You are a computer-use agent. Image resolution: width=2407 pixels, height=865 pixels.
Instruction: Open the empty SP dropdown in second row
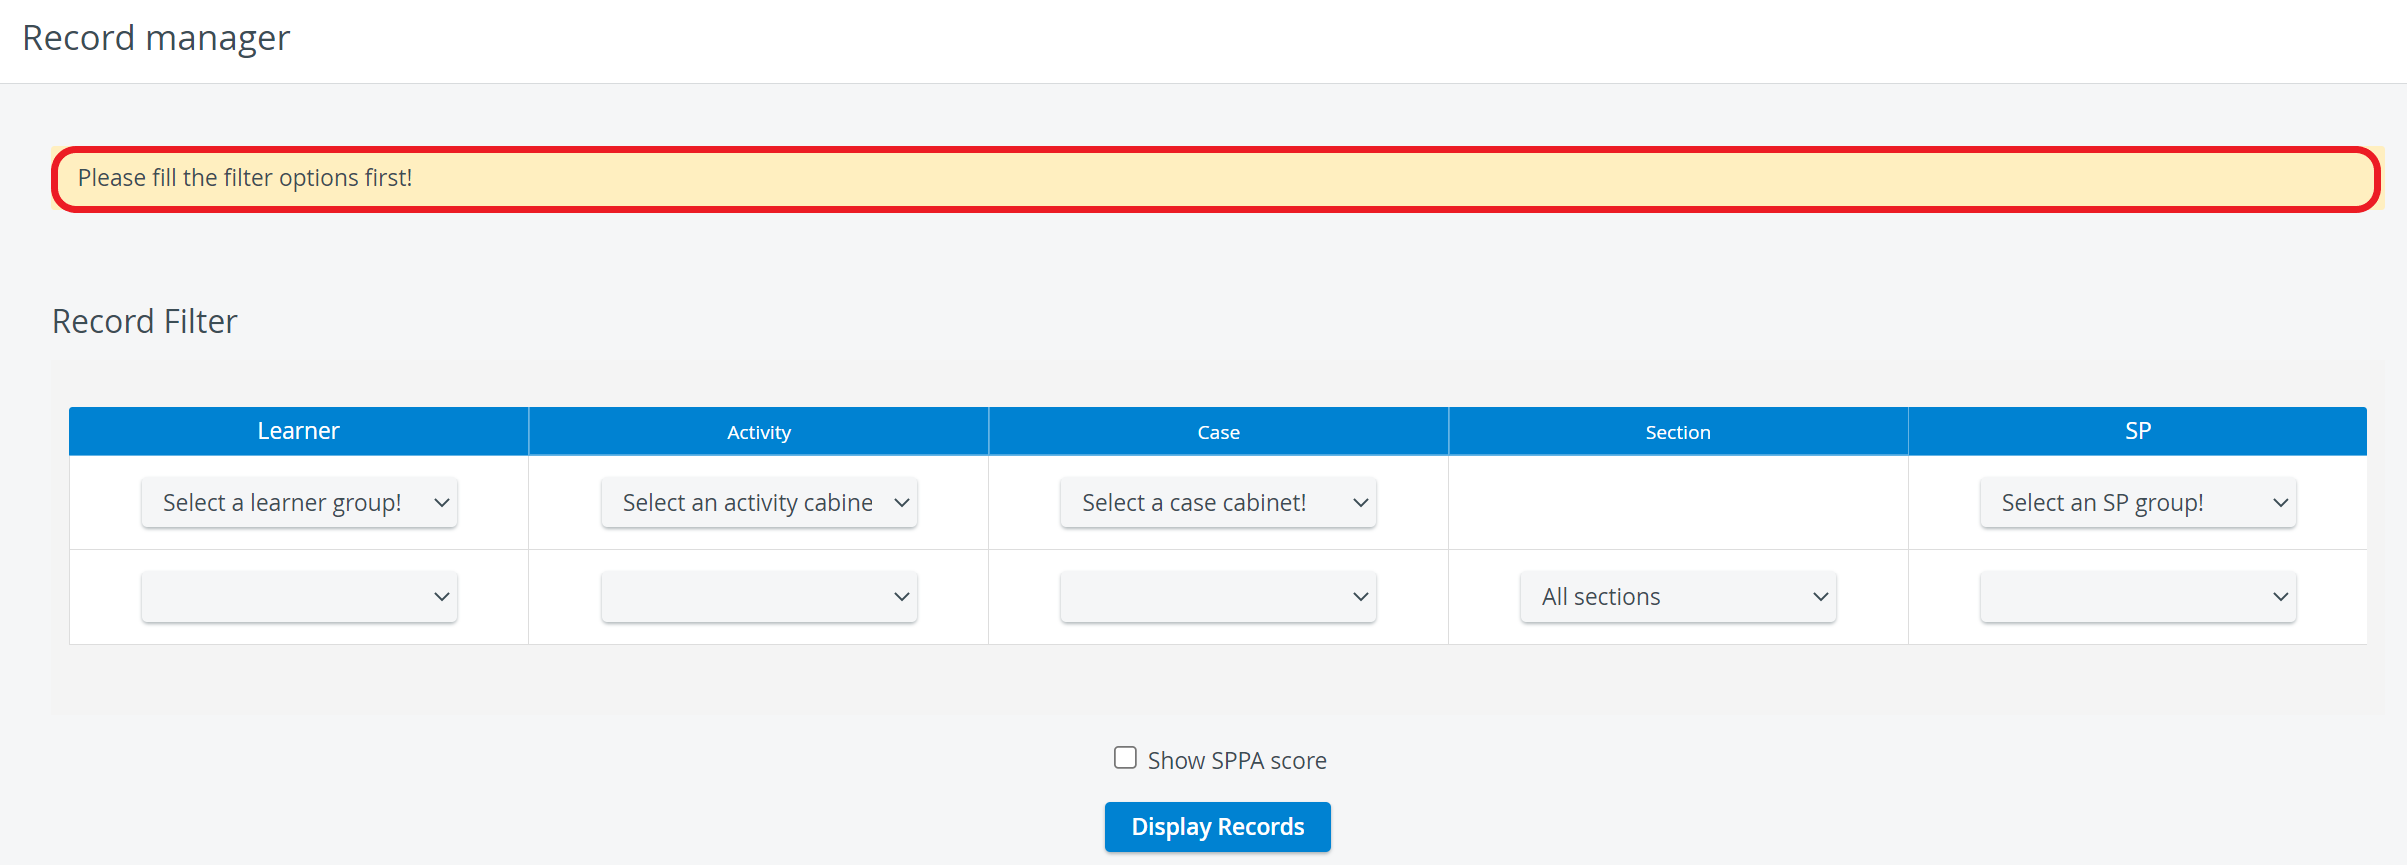2138,596
